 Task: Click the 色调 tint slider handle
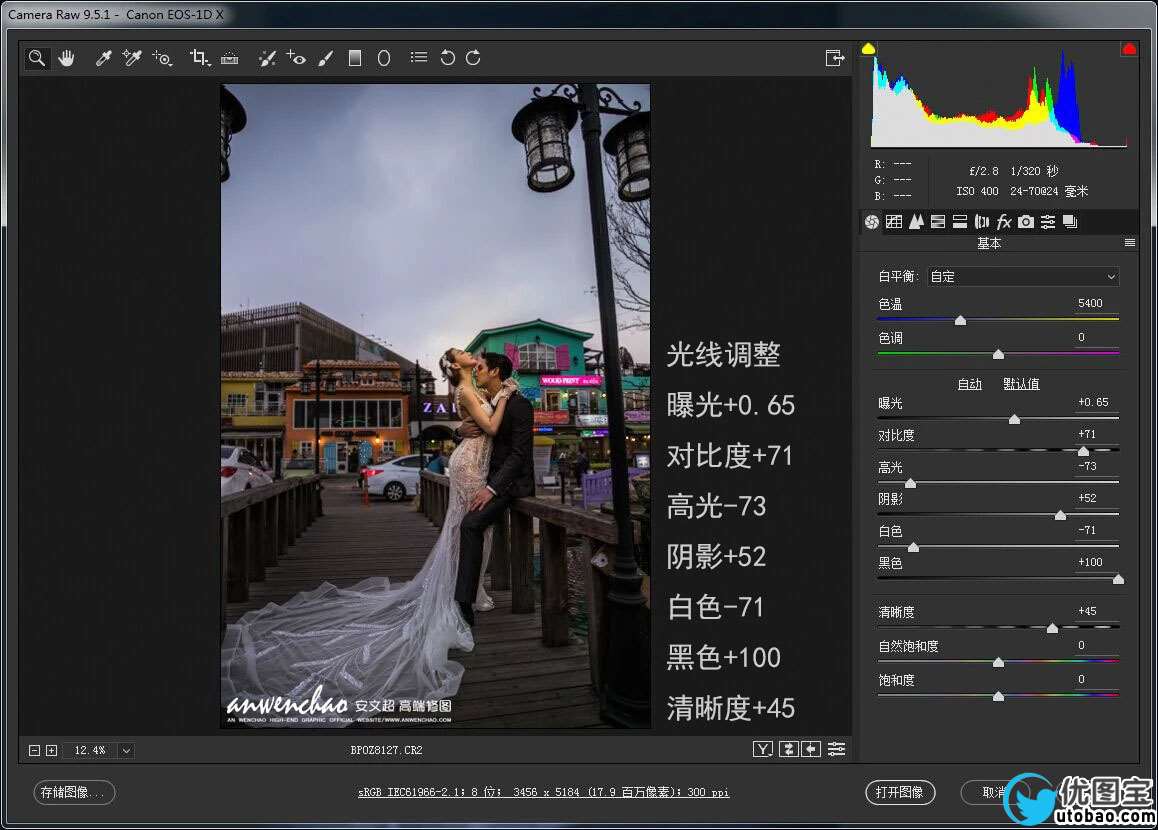(x=998, y=354)
